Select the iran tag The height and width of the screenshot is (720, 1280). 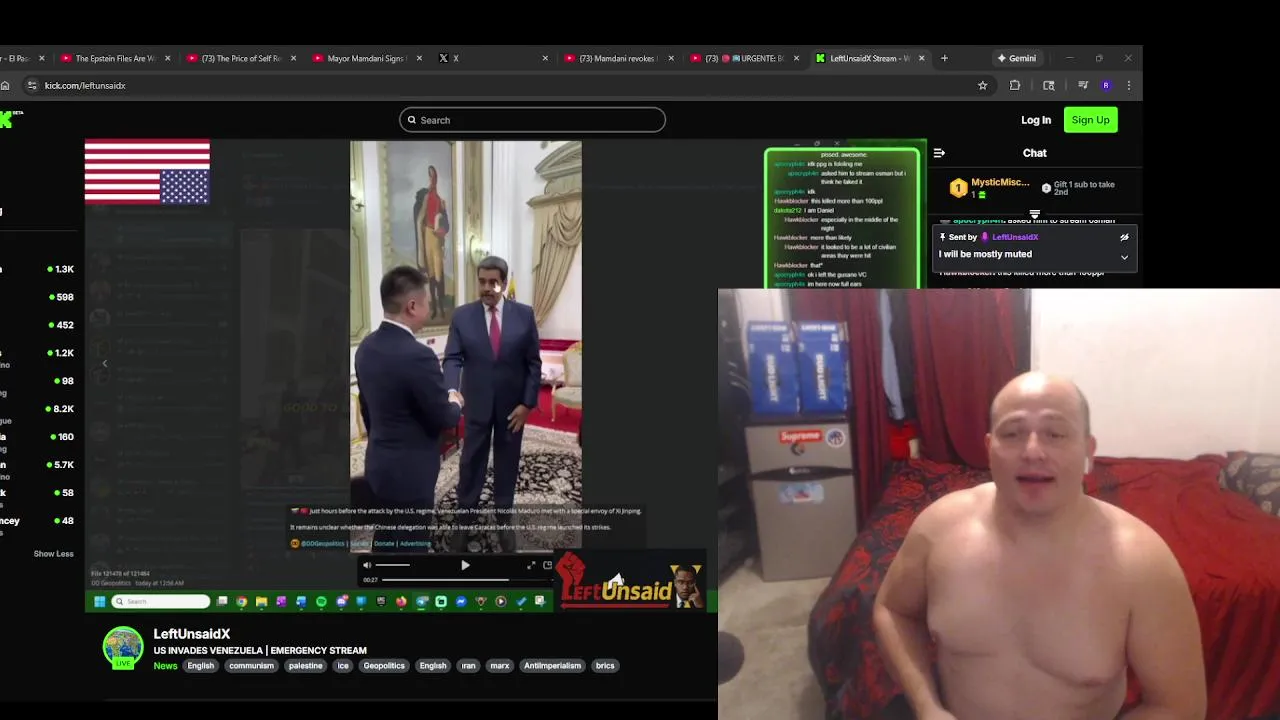468,666
